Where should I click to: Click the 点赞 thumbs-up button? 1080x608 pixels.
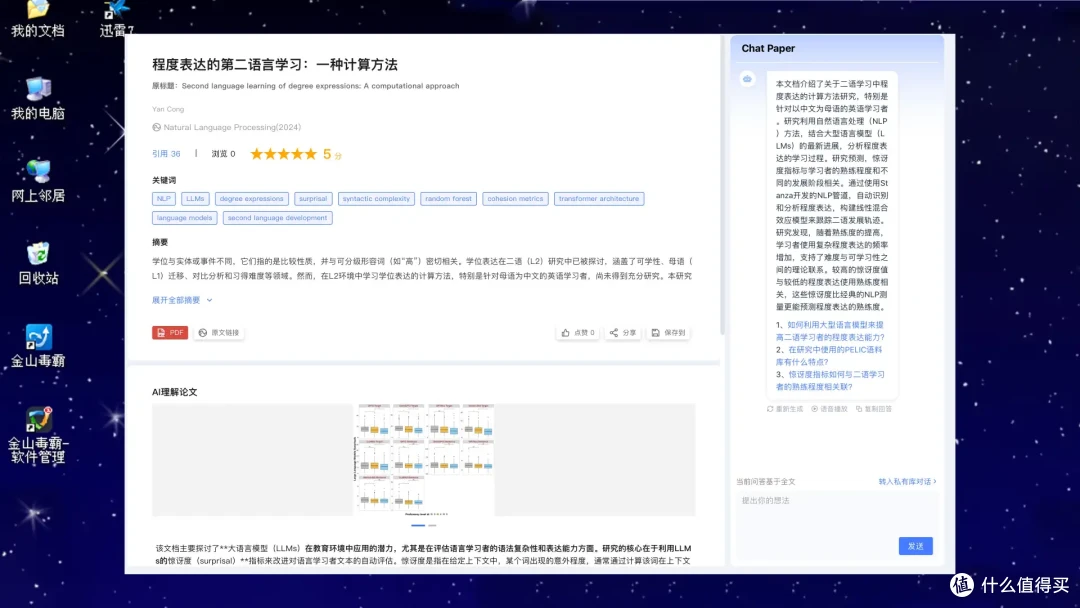point(578,333)
